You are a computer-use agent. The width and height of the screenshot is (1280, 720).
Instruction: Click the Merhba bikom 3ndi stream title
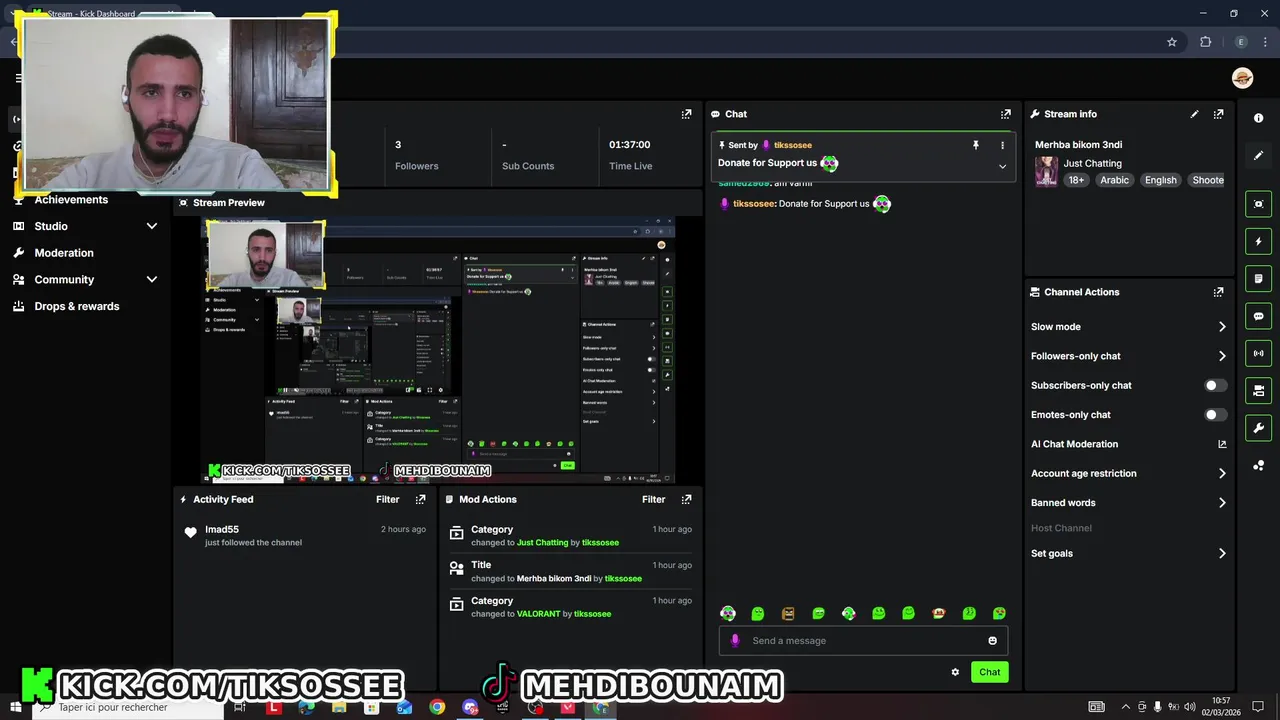click(1078, 145)
